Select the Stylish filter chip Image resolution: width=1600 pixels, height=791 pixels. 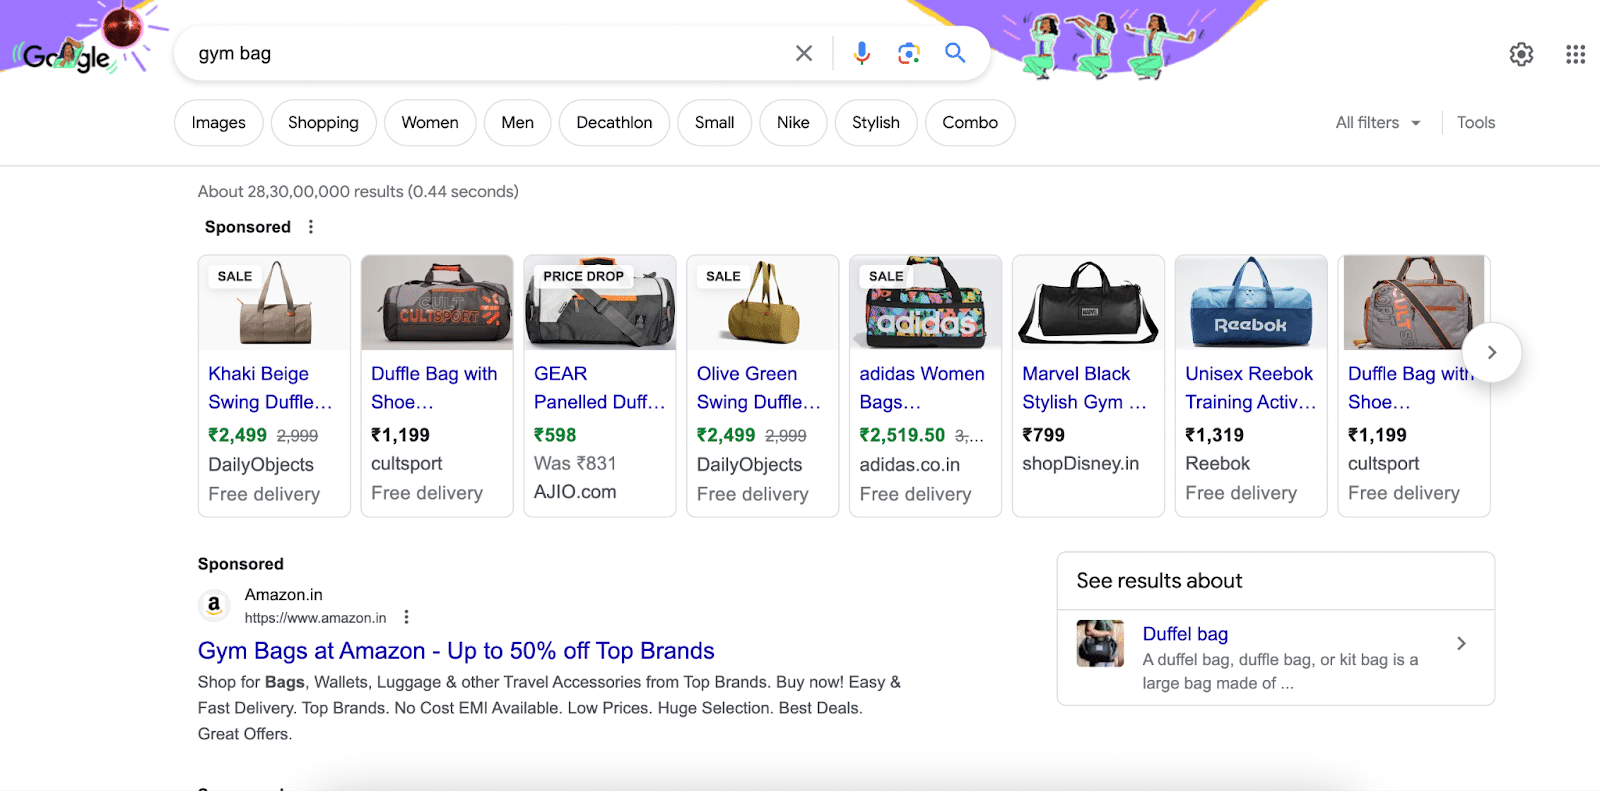[876, 122]
